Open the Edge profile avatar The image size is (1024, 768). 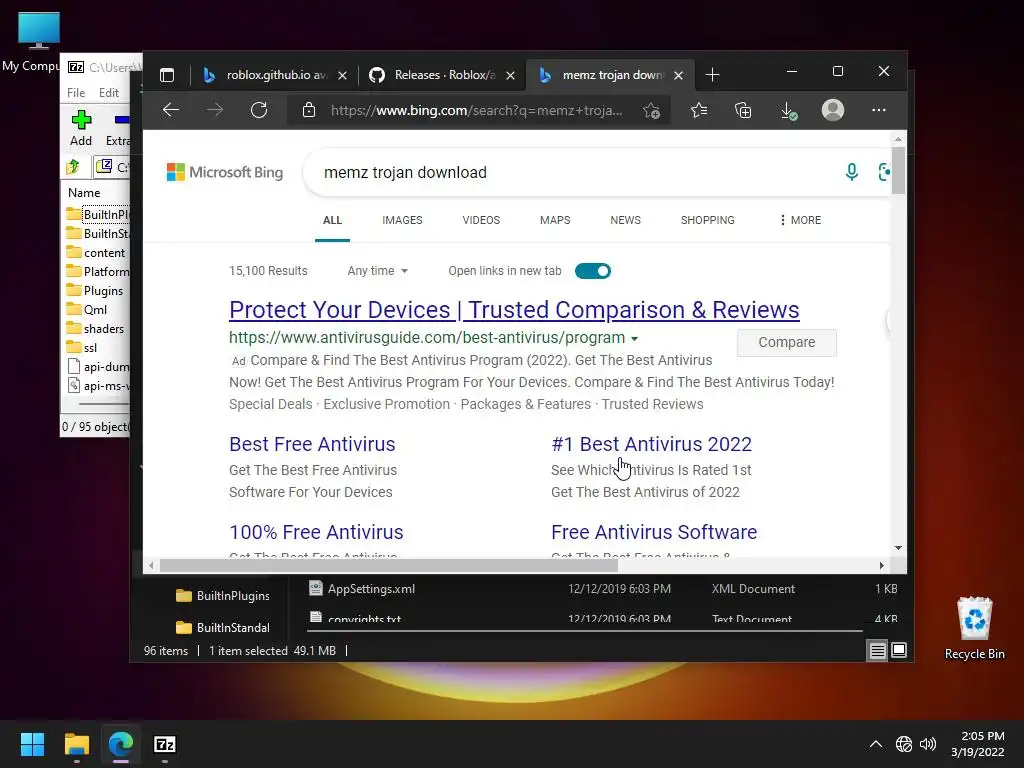(x=833, y=110)
